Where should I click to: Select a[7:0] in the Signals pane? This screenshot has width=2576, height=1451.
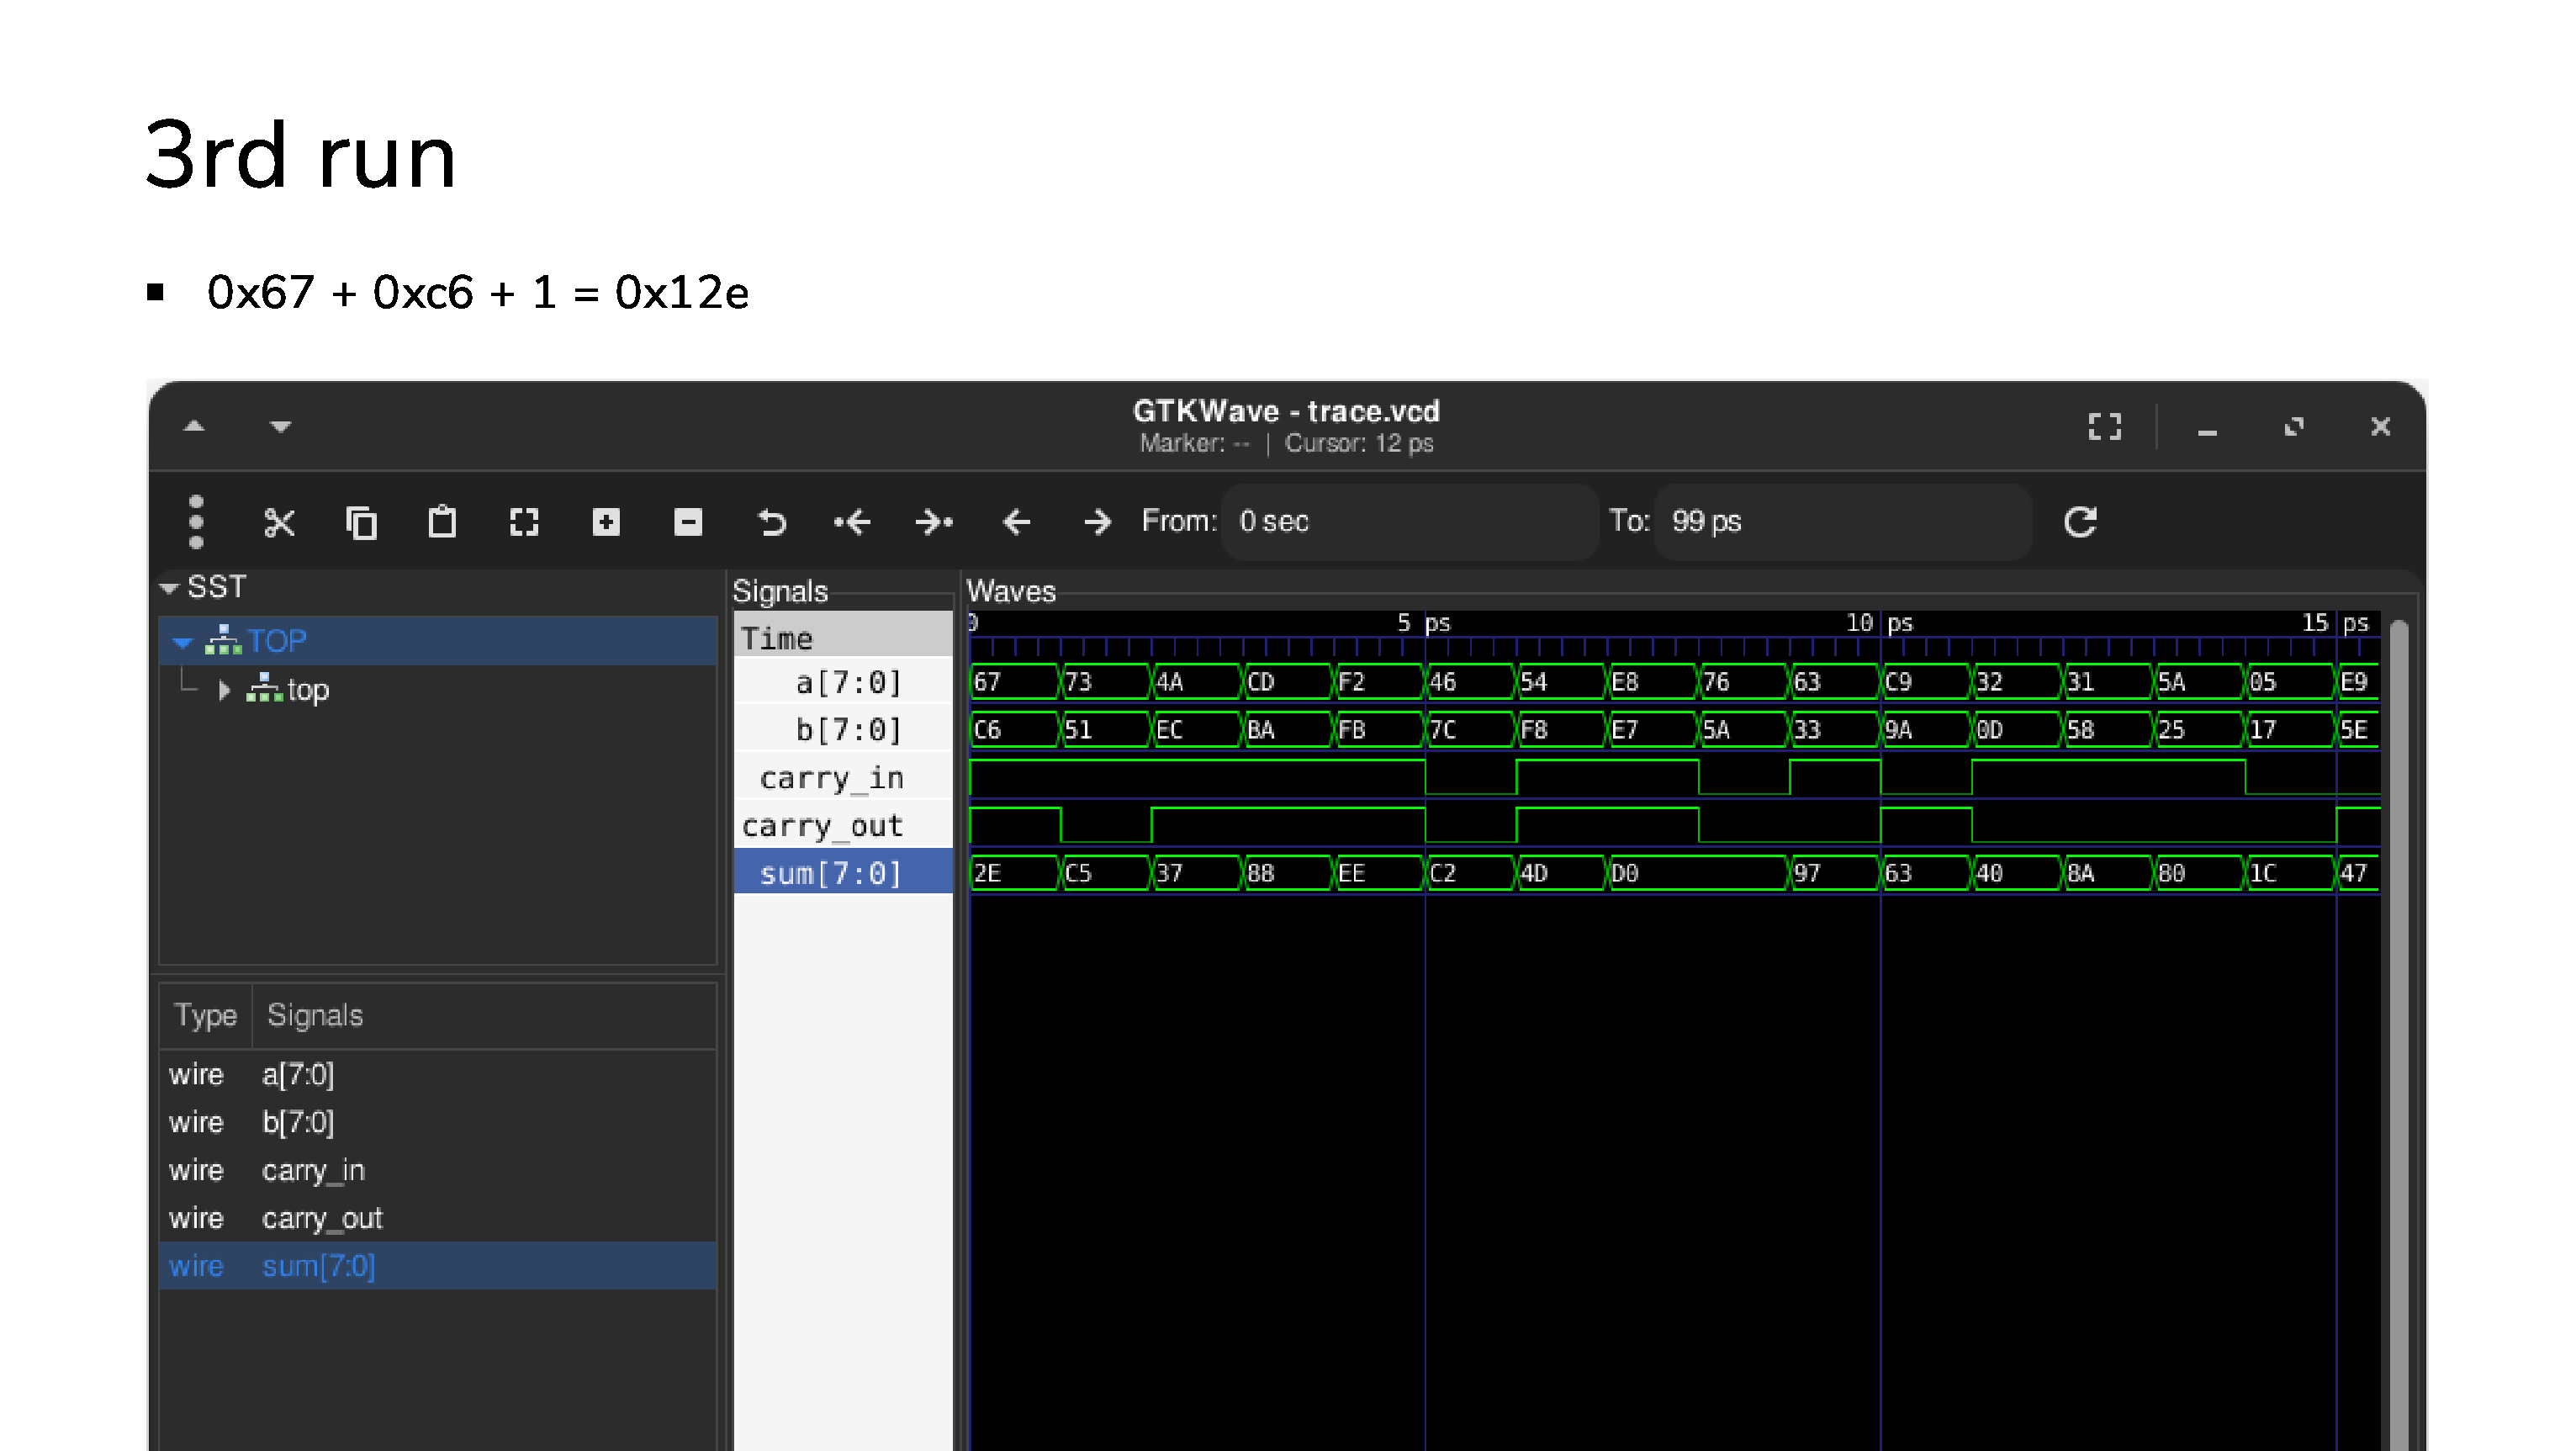coord(843,682)
